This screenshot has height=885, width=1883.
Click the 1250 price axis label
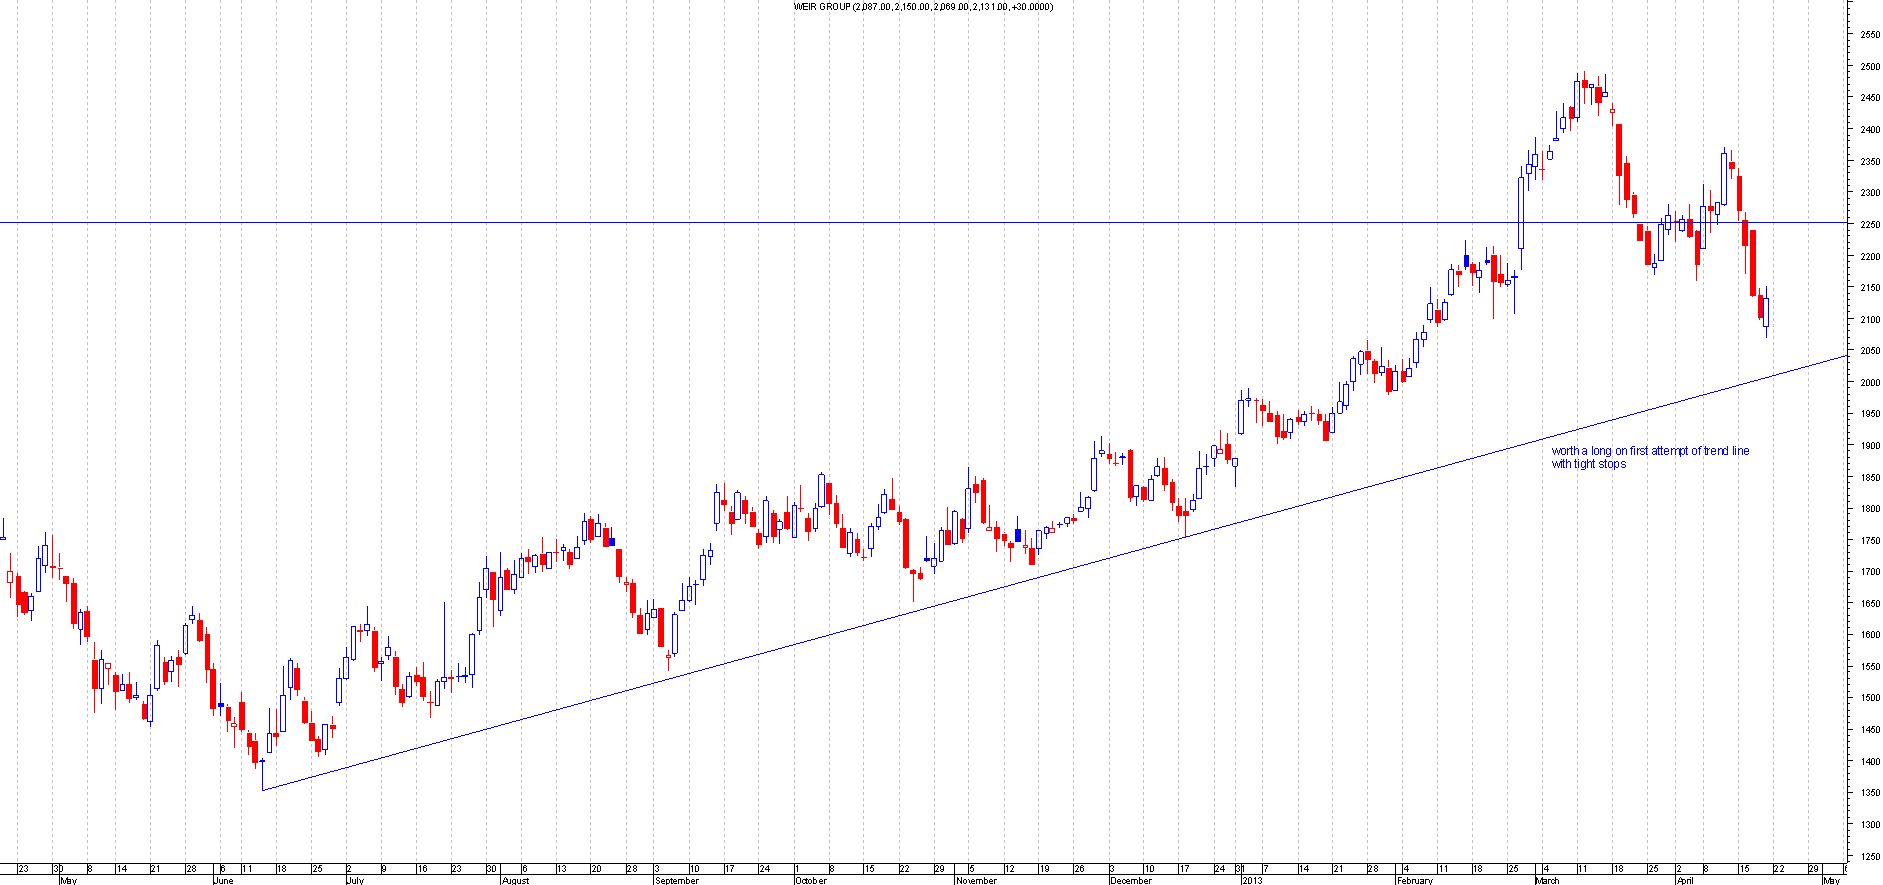click(x=1869, y=857)
